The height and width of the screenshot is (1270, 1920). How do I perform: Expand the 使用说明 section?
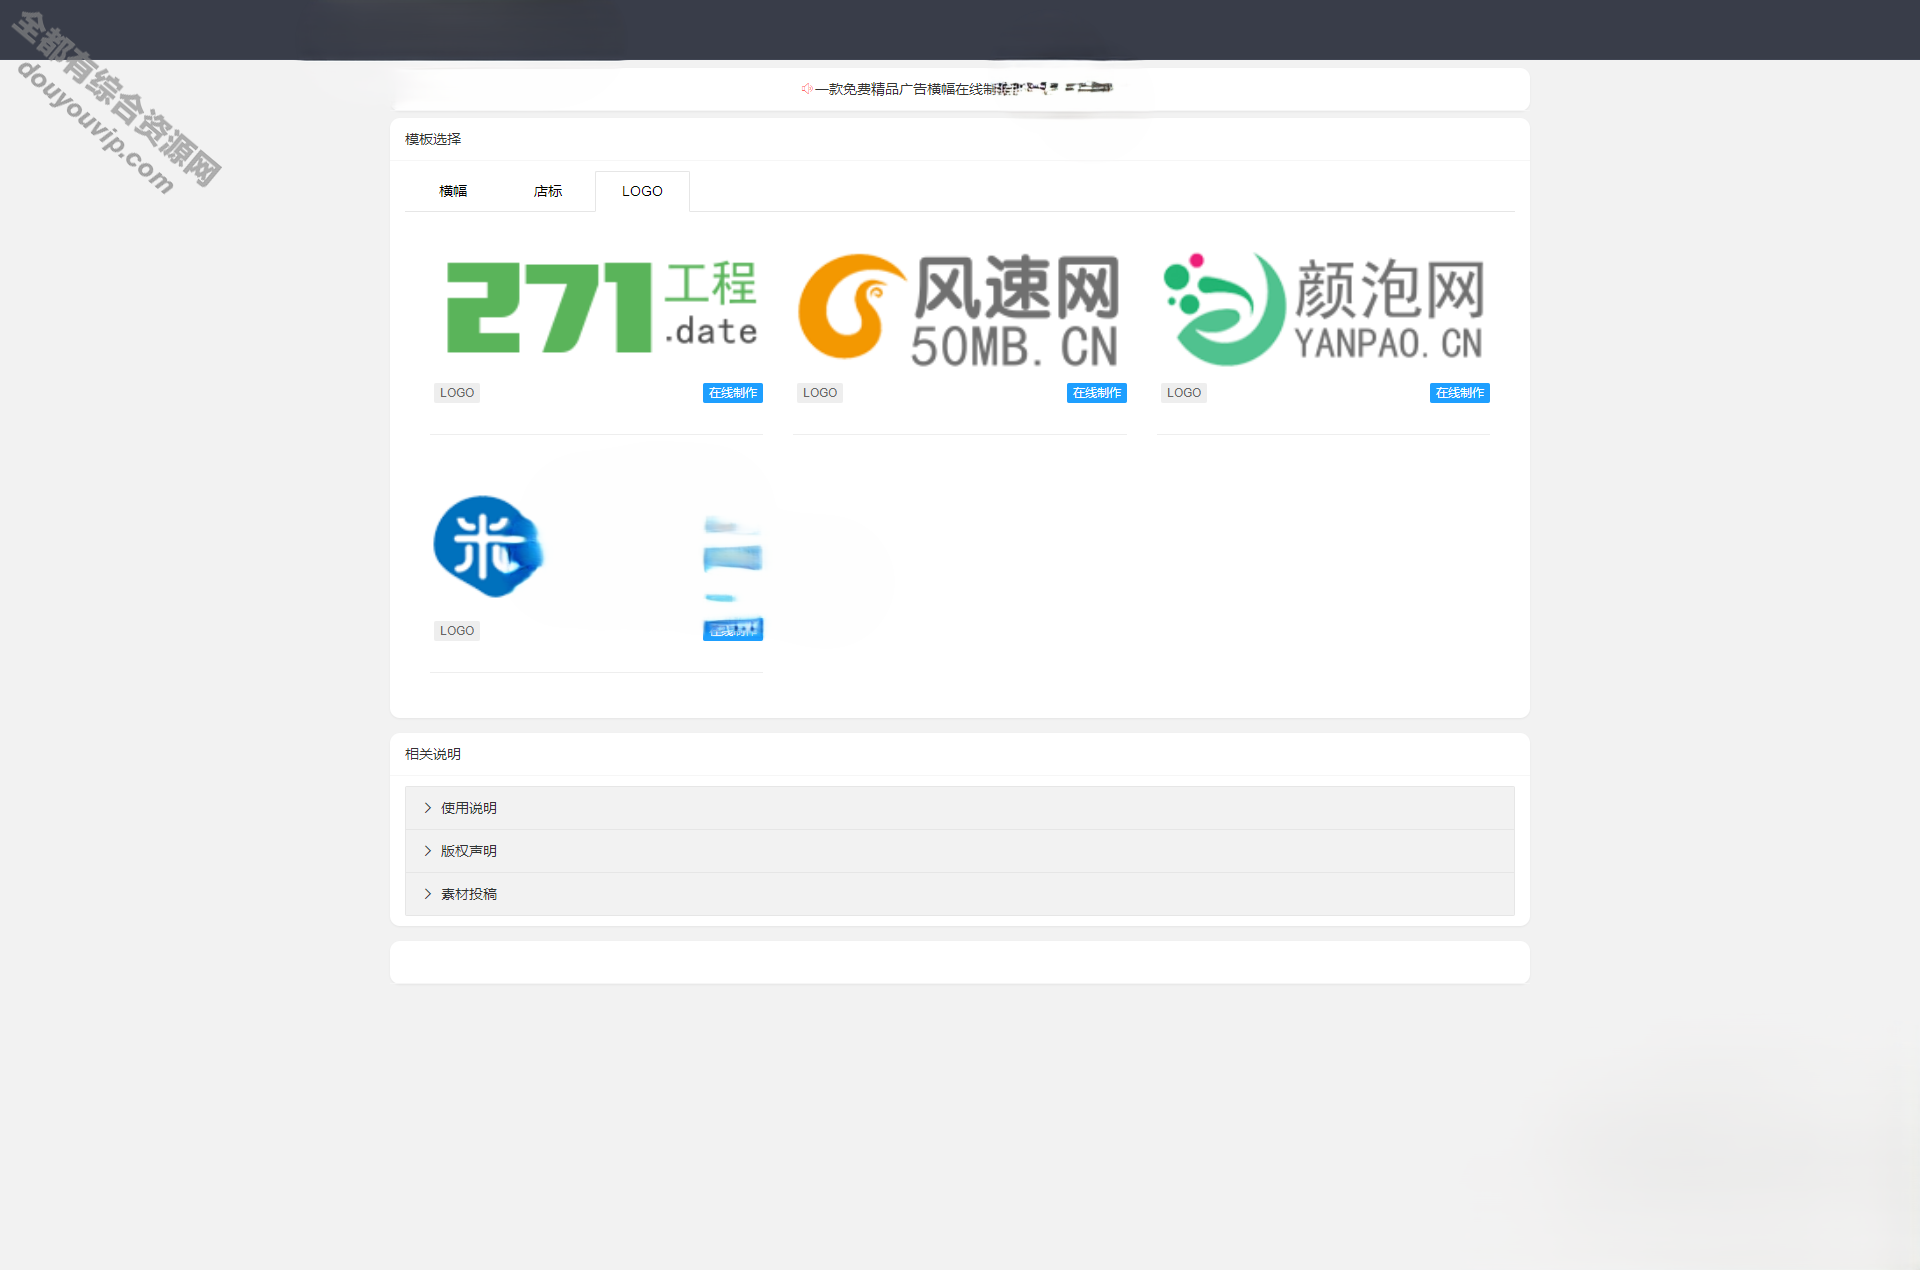(960, 808)
